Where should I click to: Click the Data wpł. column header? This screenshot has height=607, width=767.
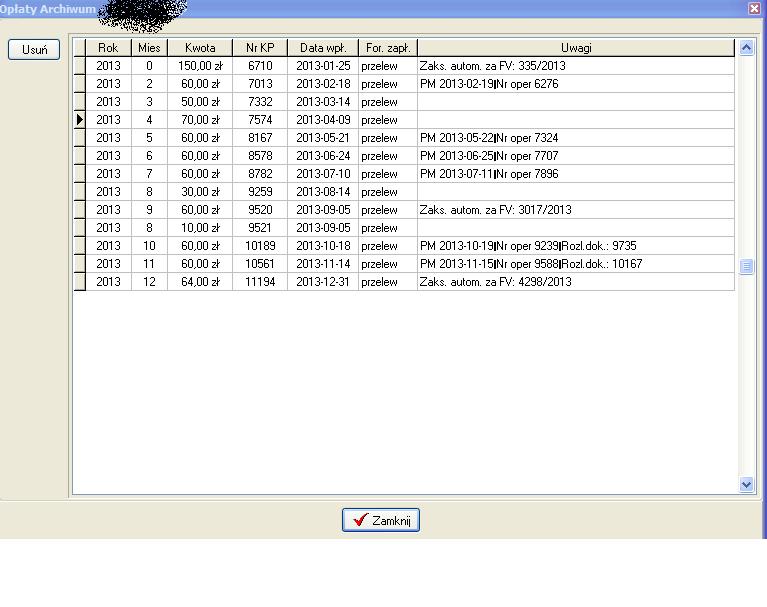(322, 48)
